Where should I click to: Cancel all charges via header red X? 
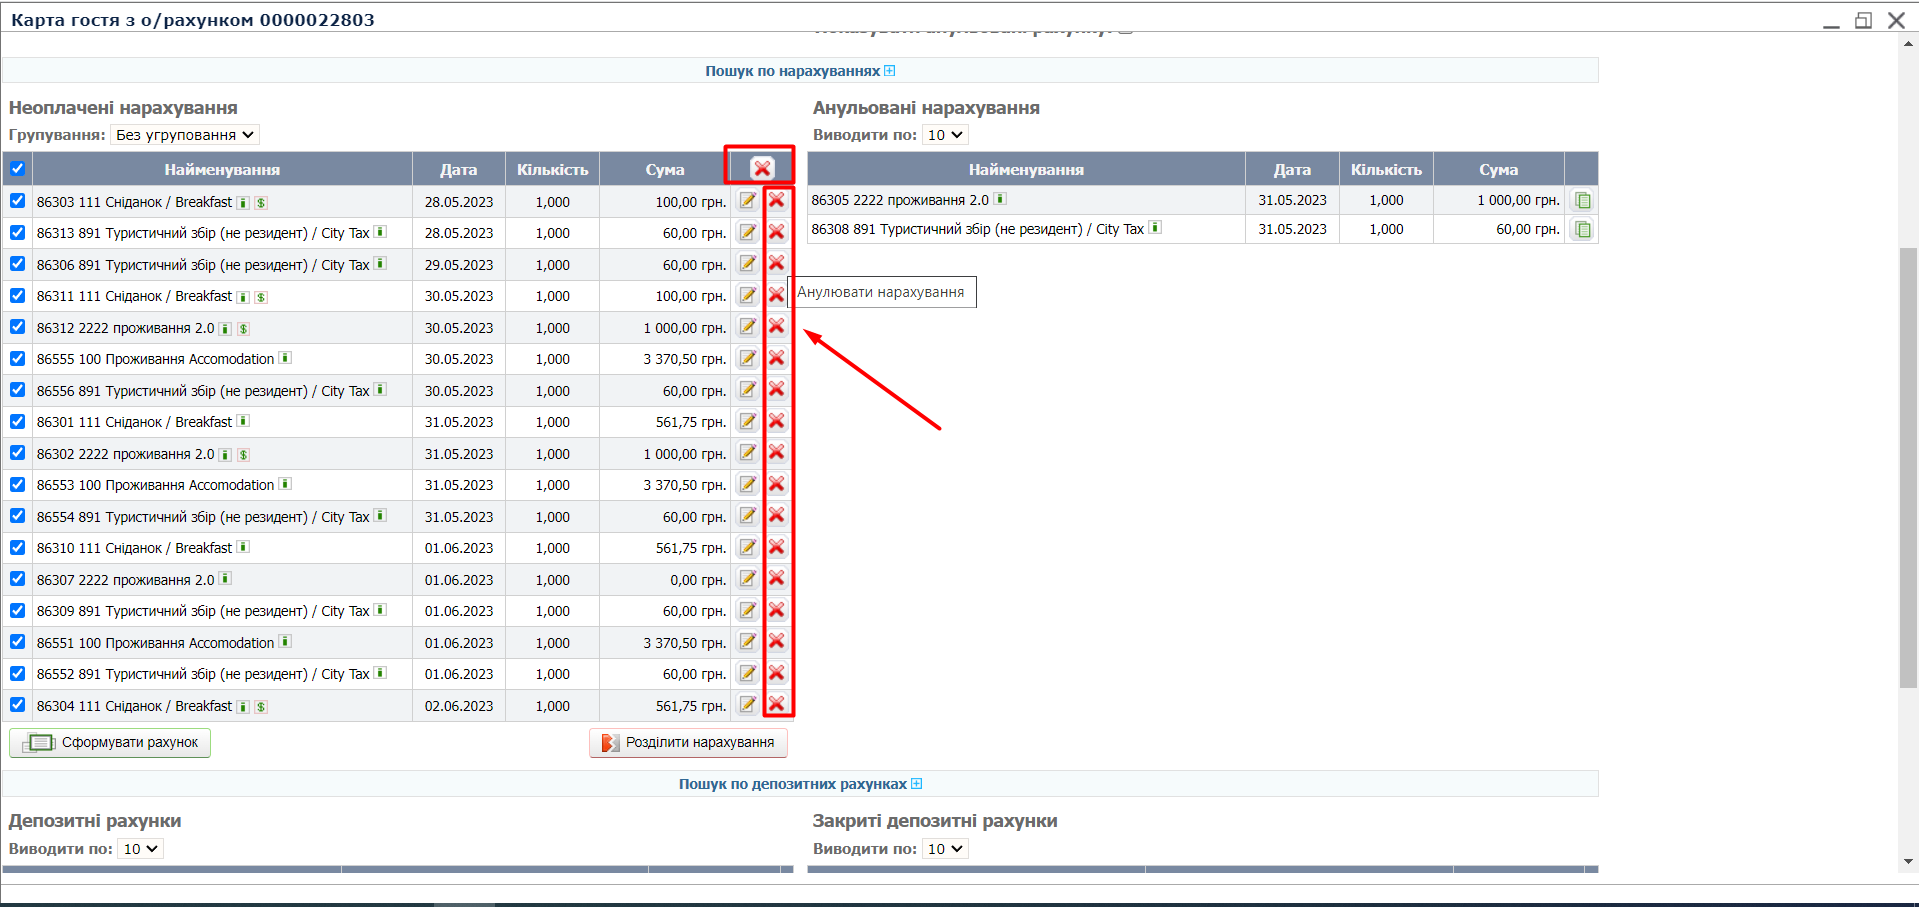coord(762,168)
